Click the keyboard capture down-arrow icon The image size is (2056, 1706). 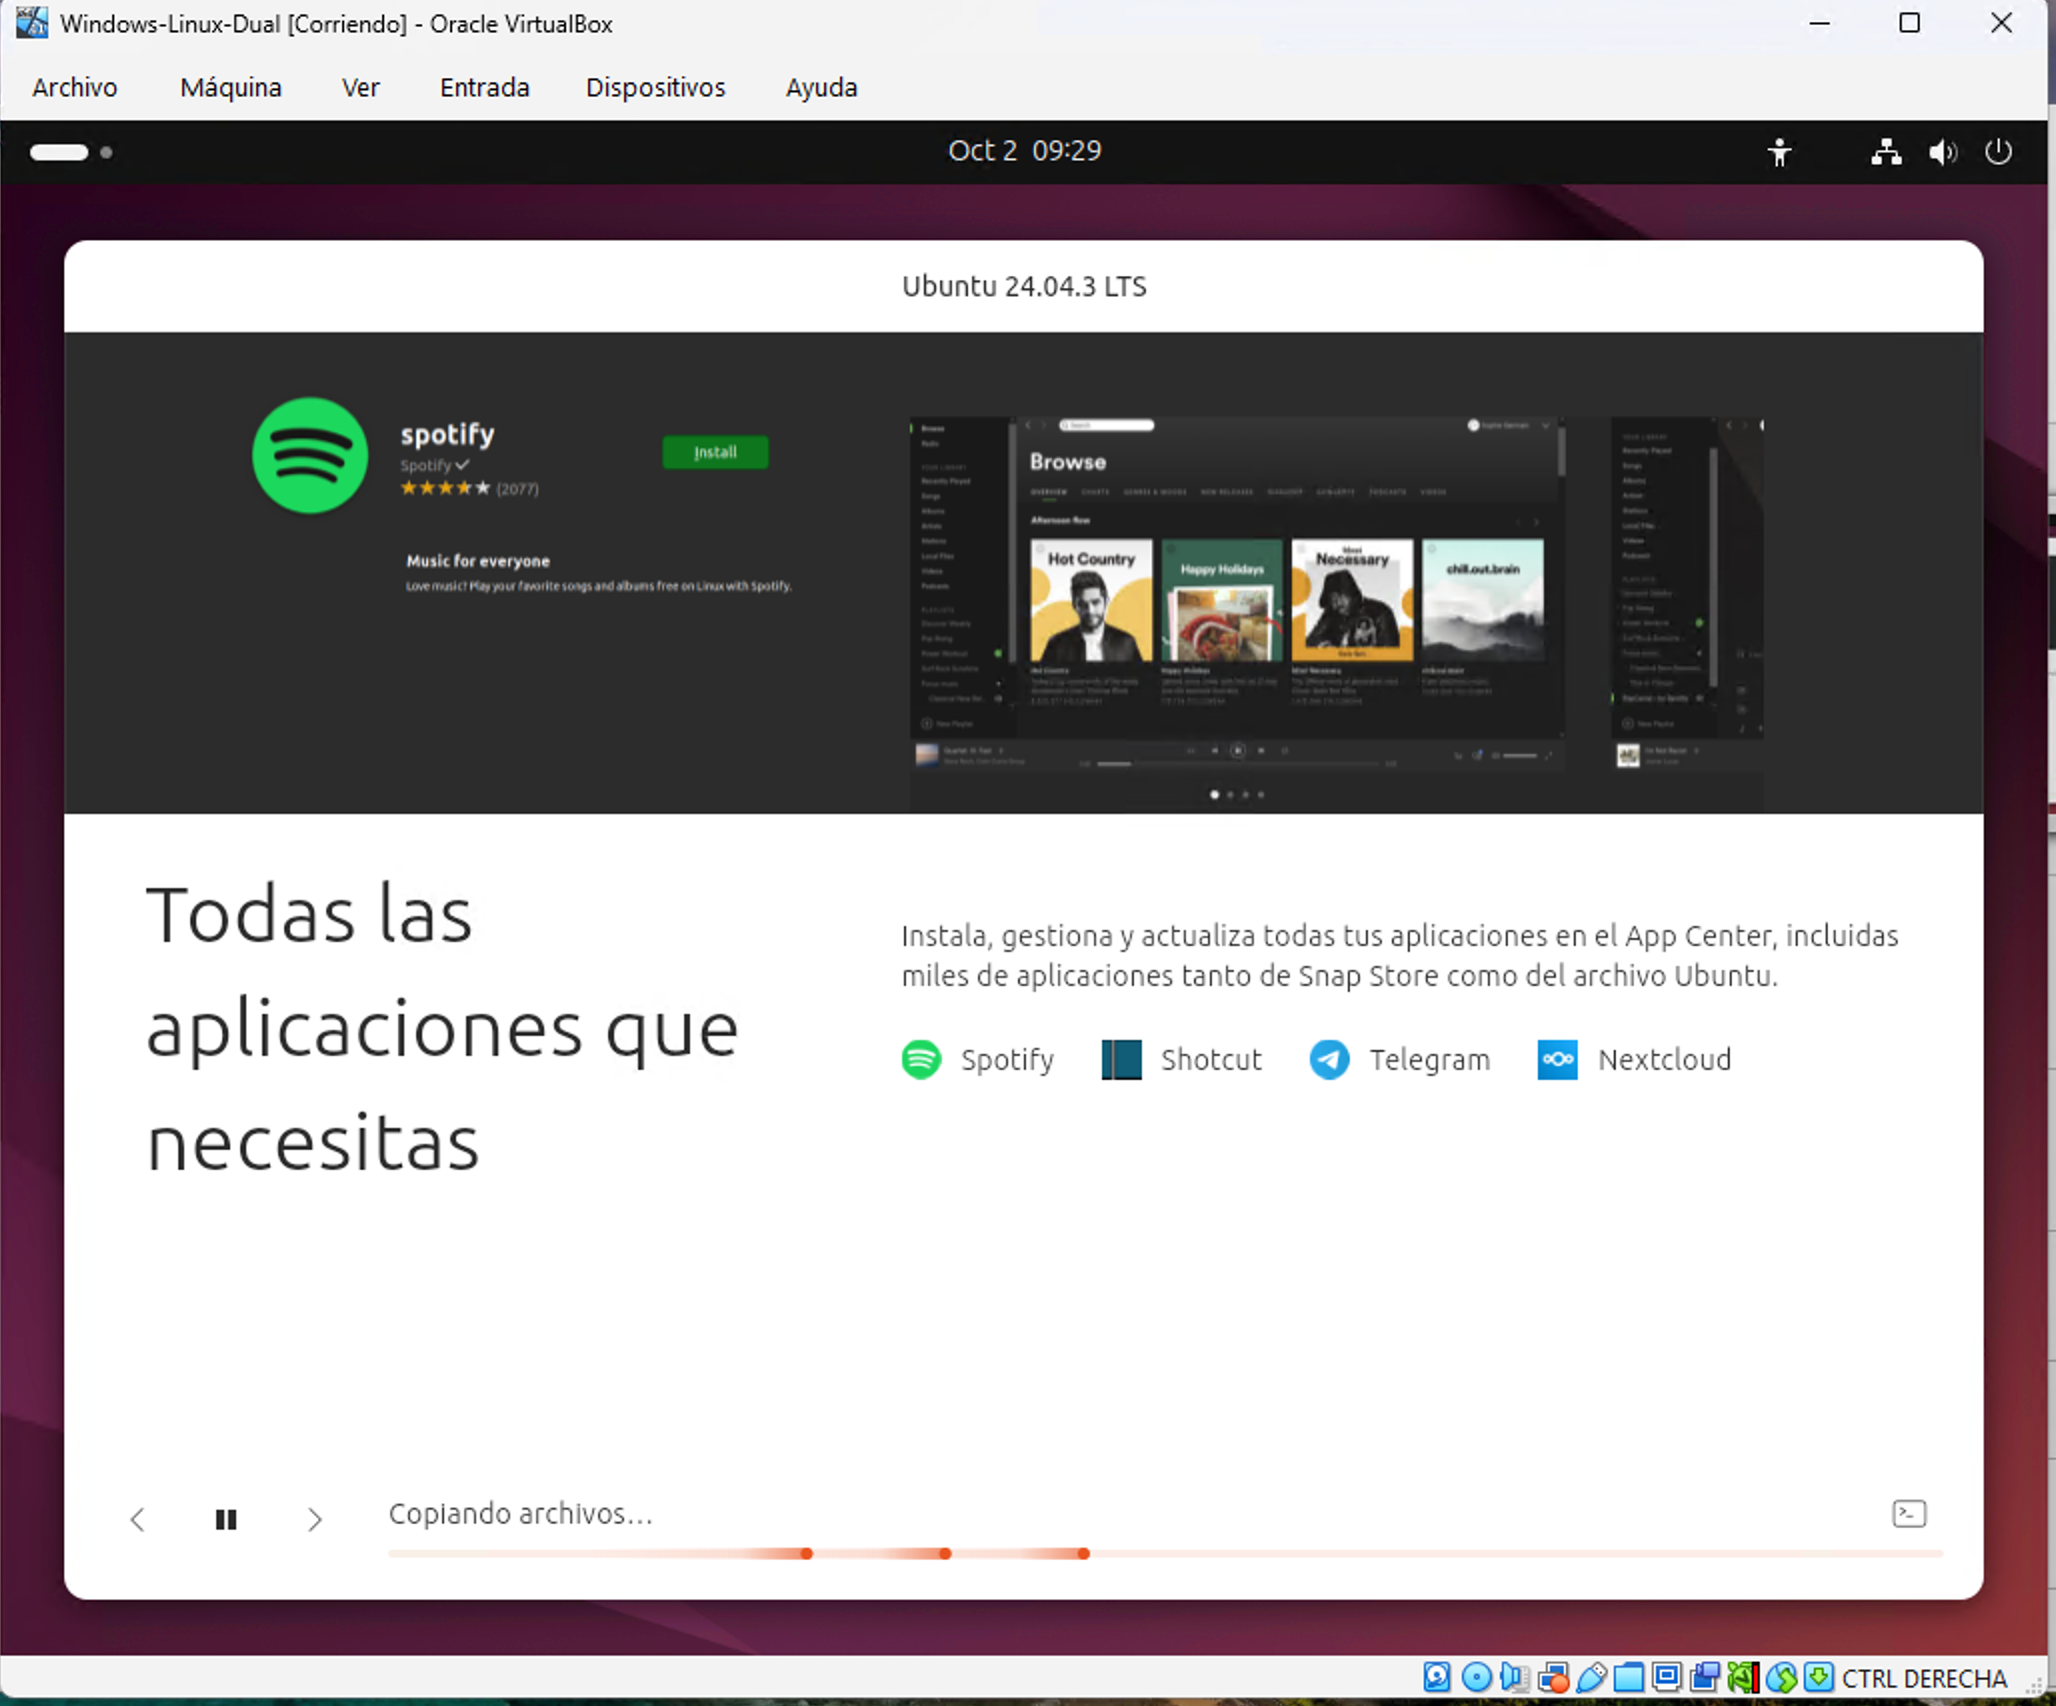(x=1819, y=1677)
